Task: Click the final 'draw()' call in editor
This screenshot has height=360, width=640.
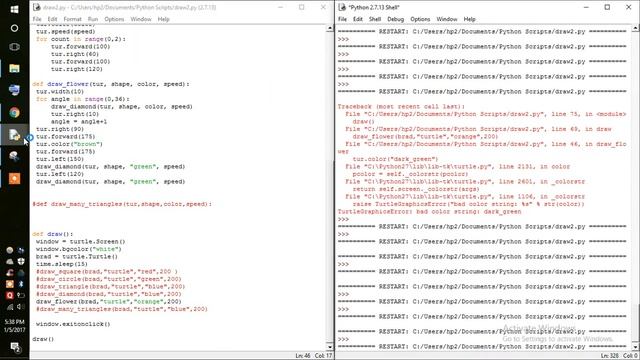Action: [43, 339]
